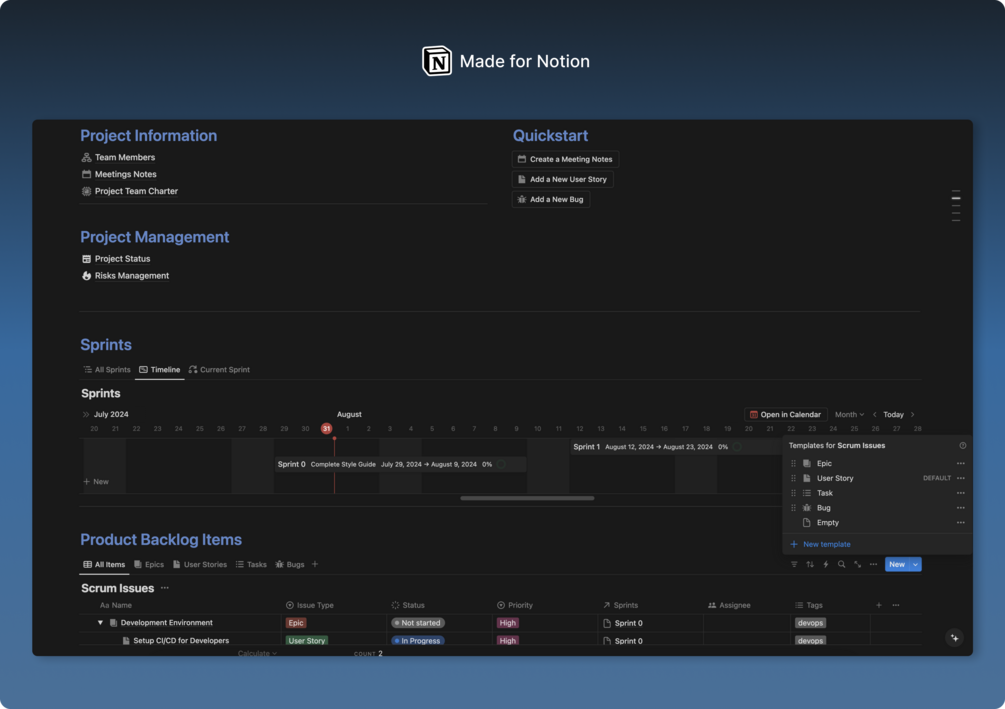Open backlog toolbar more options

[874, 564]
